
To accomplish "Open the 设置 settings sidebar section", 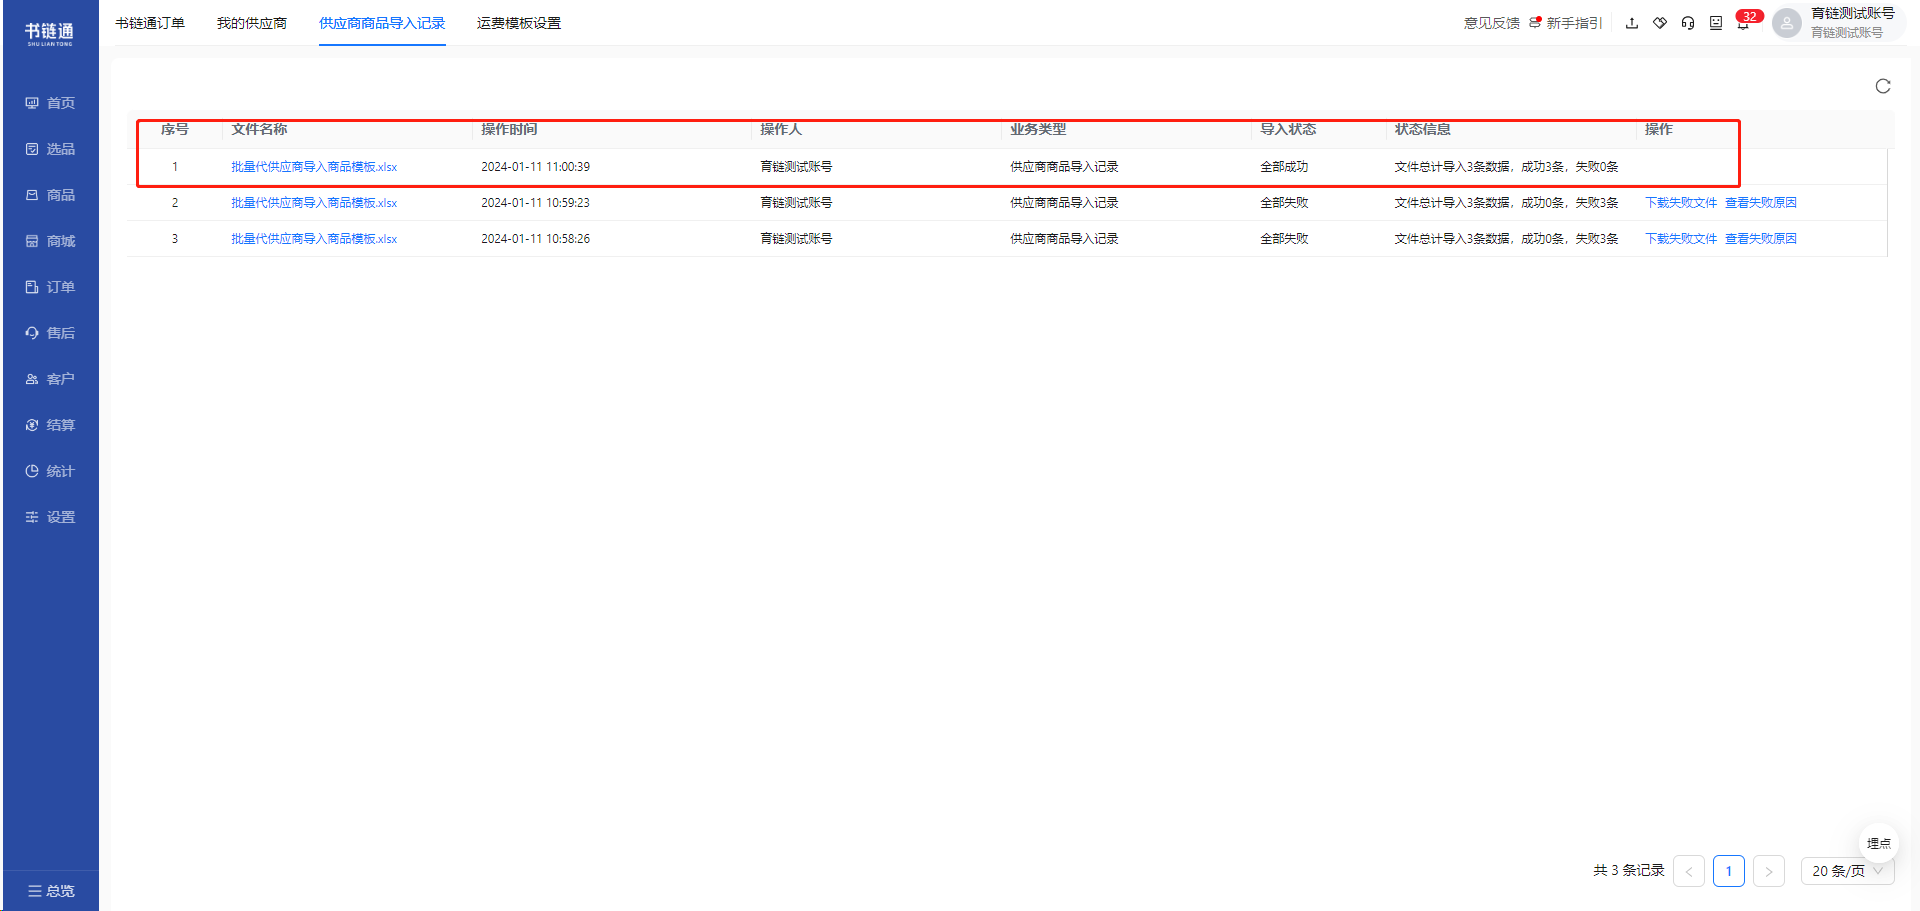I will 50,517.
